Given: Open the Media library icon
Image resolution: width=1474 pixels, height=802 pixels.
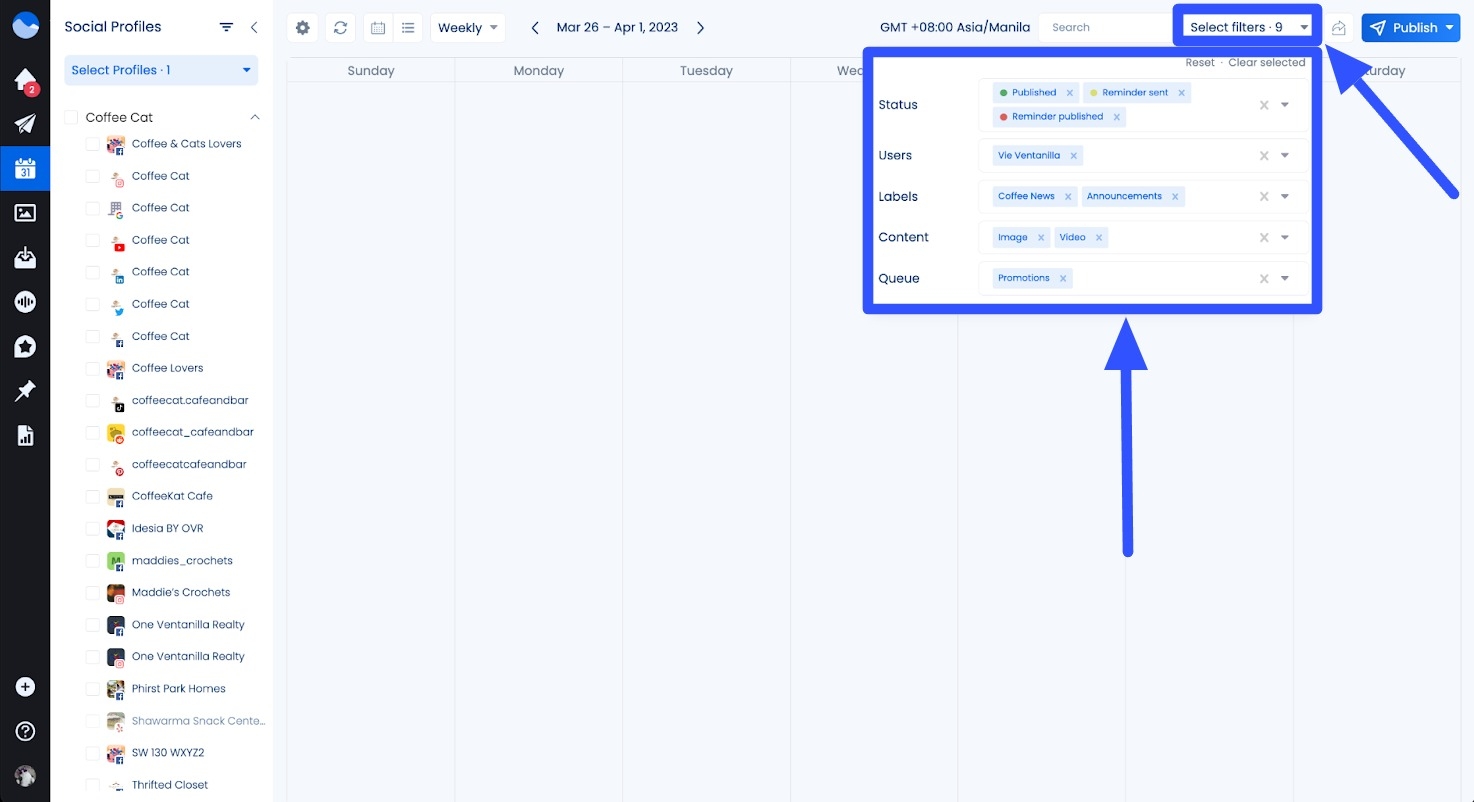Looking at the screenshot, I should point(25,212).
